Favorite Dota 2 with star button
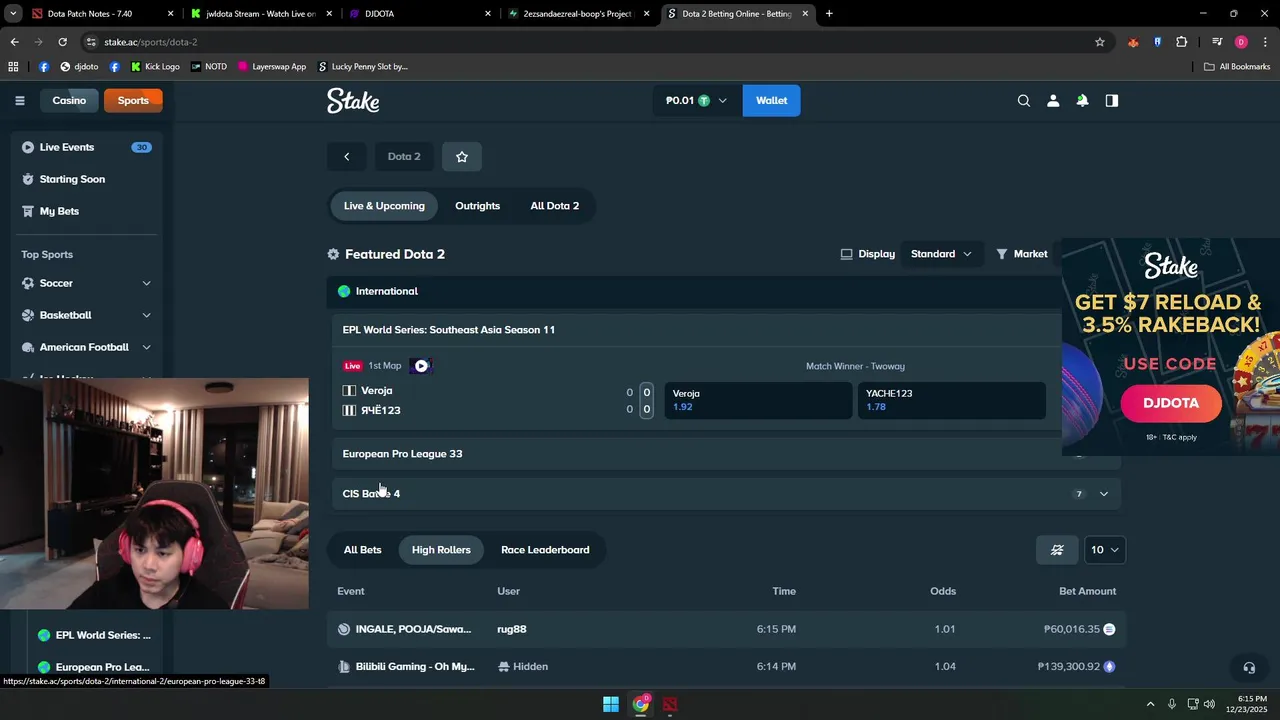Screen dimensions: 1280x720 tap(461, 156)
